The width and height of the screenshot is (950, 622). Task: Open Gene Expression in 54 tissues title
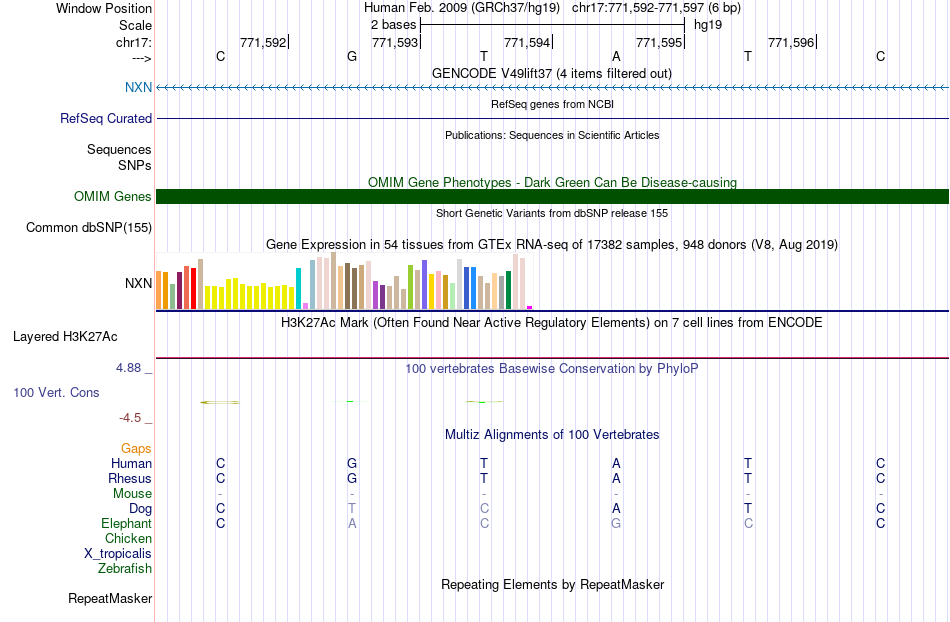552,245
